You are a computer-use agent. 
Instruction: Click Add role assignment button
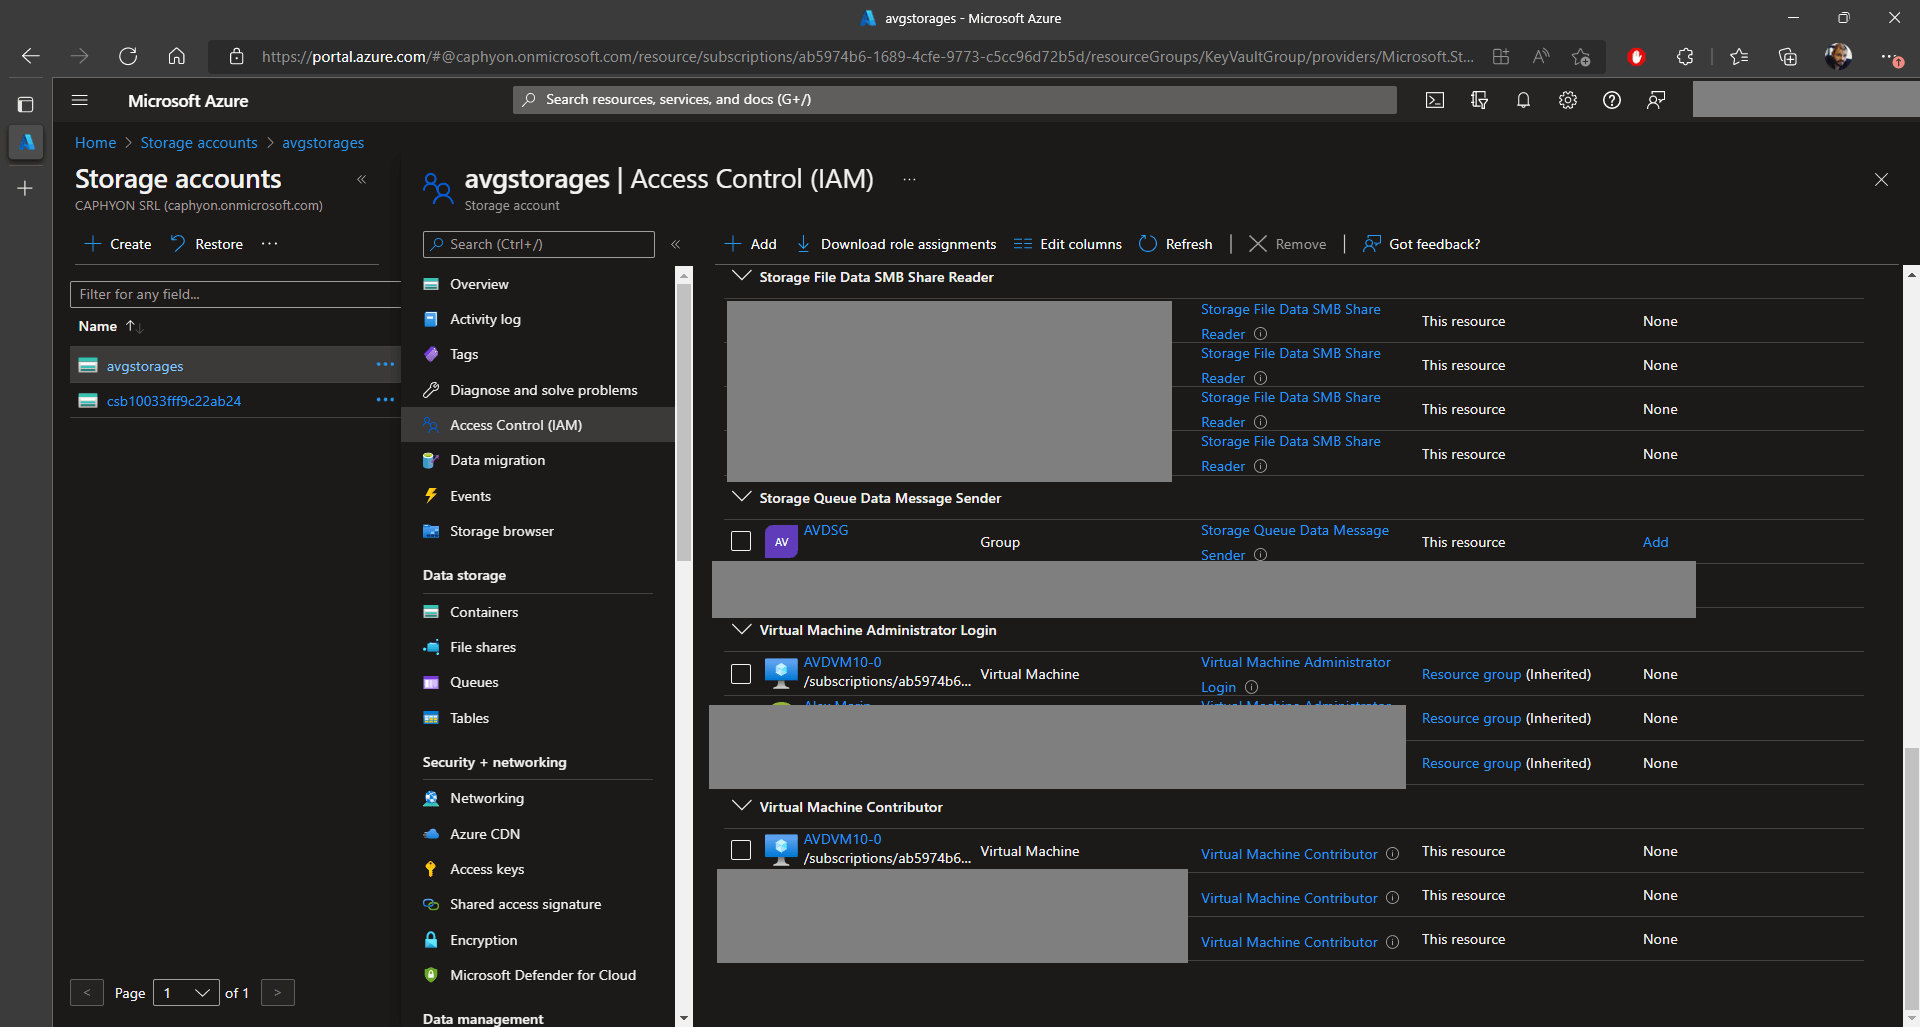(751, 244)
